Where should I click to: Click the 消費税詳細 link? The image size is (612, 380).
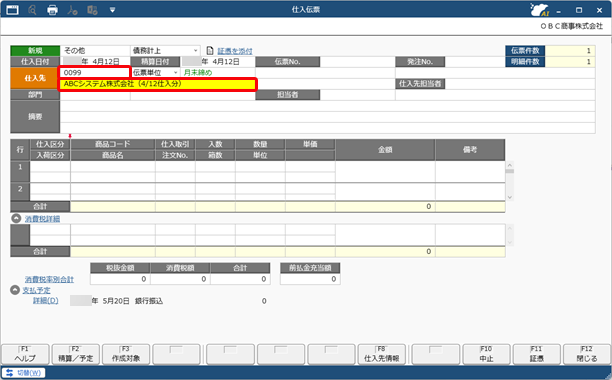[42, 219]
